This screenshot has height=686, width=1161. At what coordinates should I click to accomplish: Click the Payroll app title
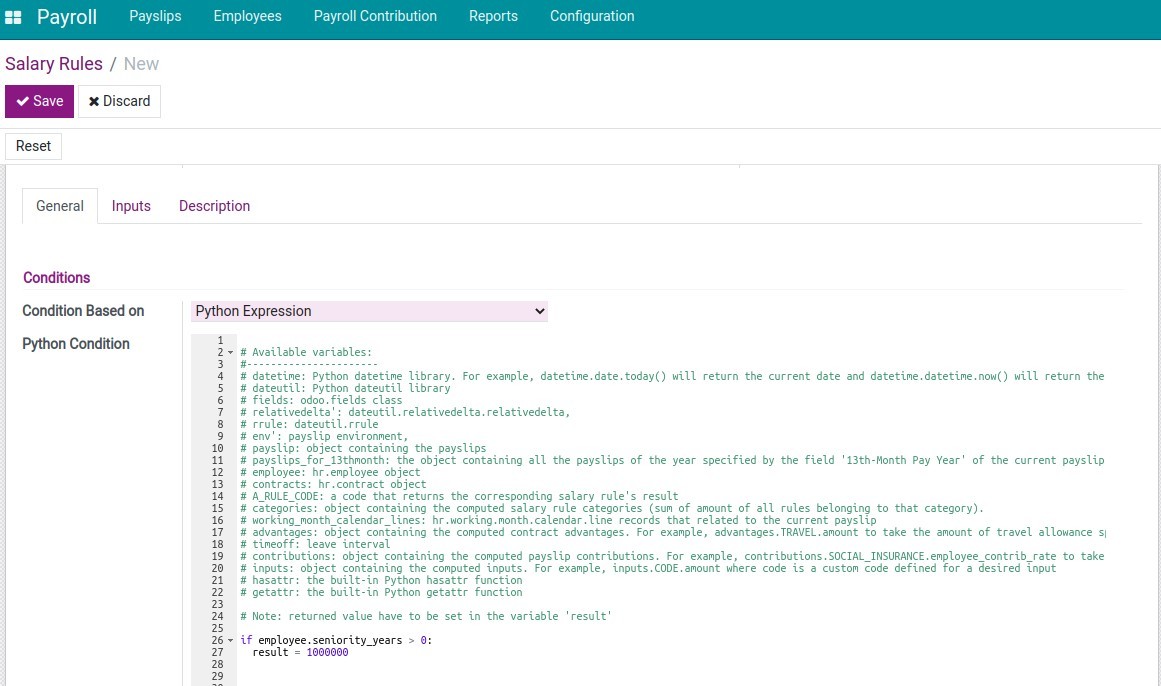pyautogui.click(x=67, y=17)
